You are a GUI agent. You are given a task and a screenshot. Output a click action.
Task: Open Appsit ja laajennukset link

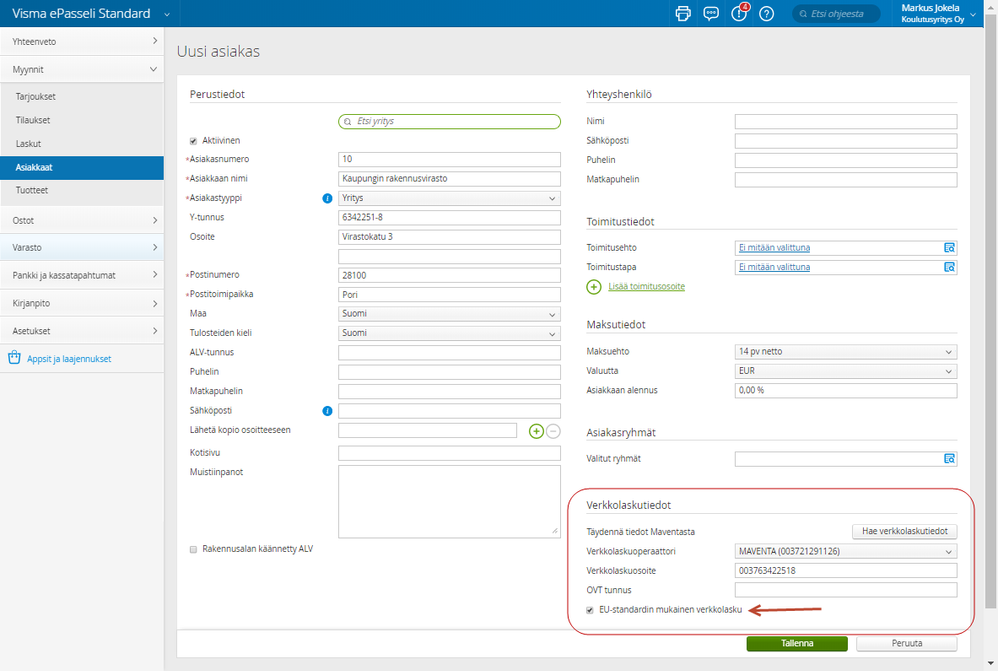(69, 359)
